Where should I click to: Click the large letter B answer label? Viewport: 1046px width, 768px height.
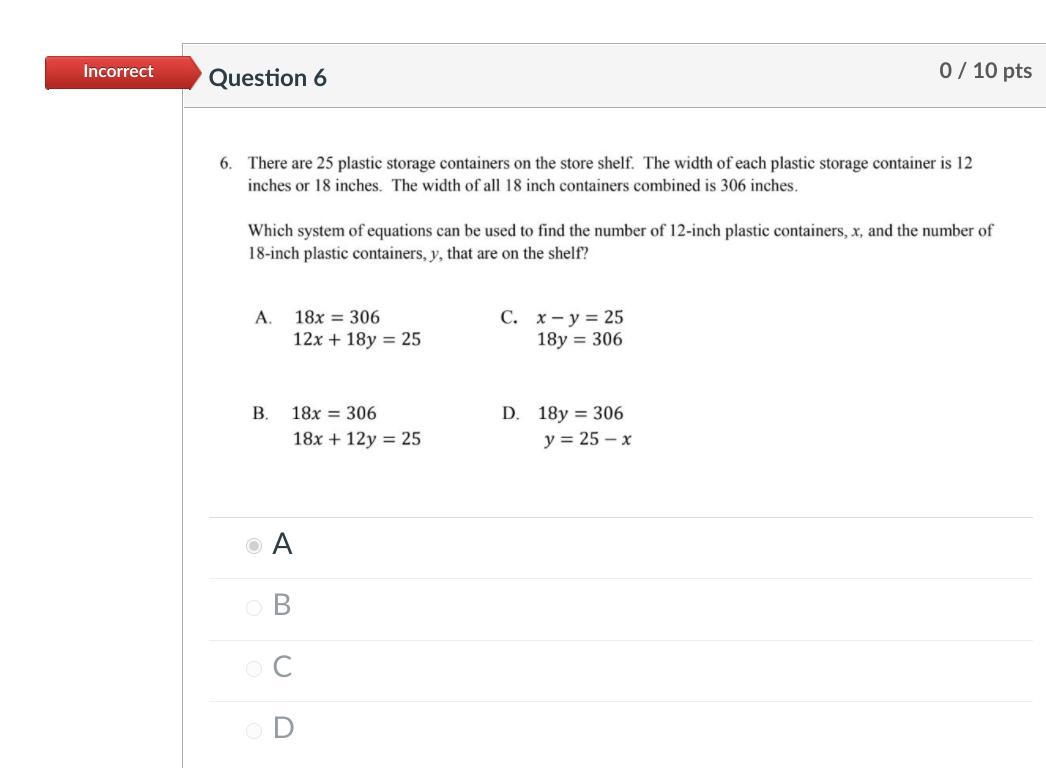tap(282, 606)
